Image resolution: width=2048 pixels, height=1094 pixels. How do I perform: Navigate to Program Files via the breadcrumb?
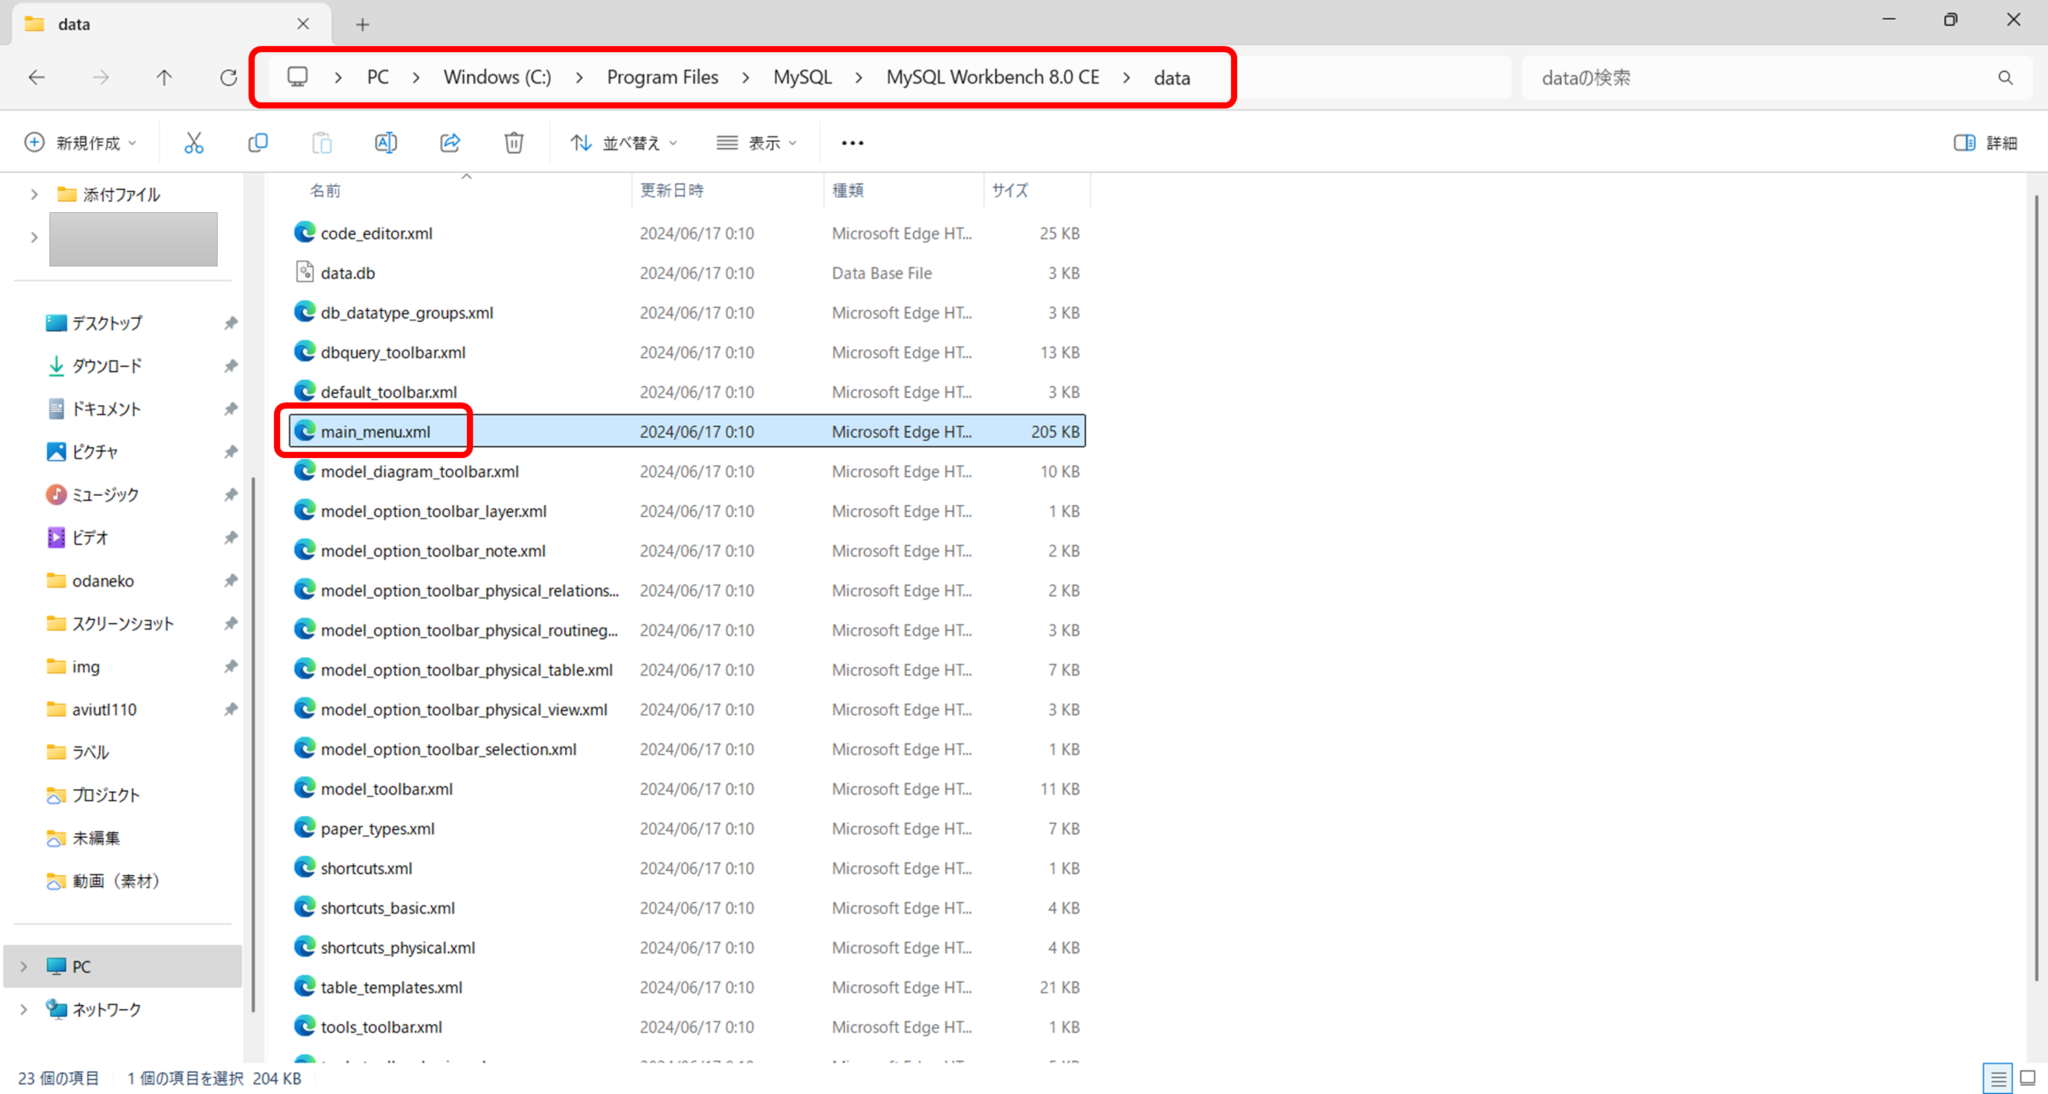tap(662, 77)
